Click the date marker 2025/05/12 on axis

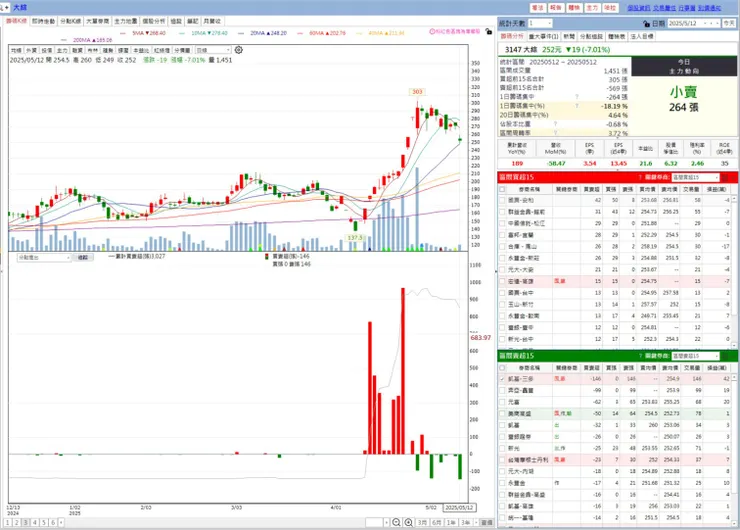(459, 508)
